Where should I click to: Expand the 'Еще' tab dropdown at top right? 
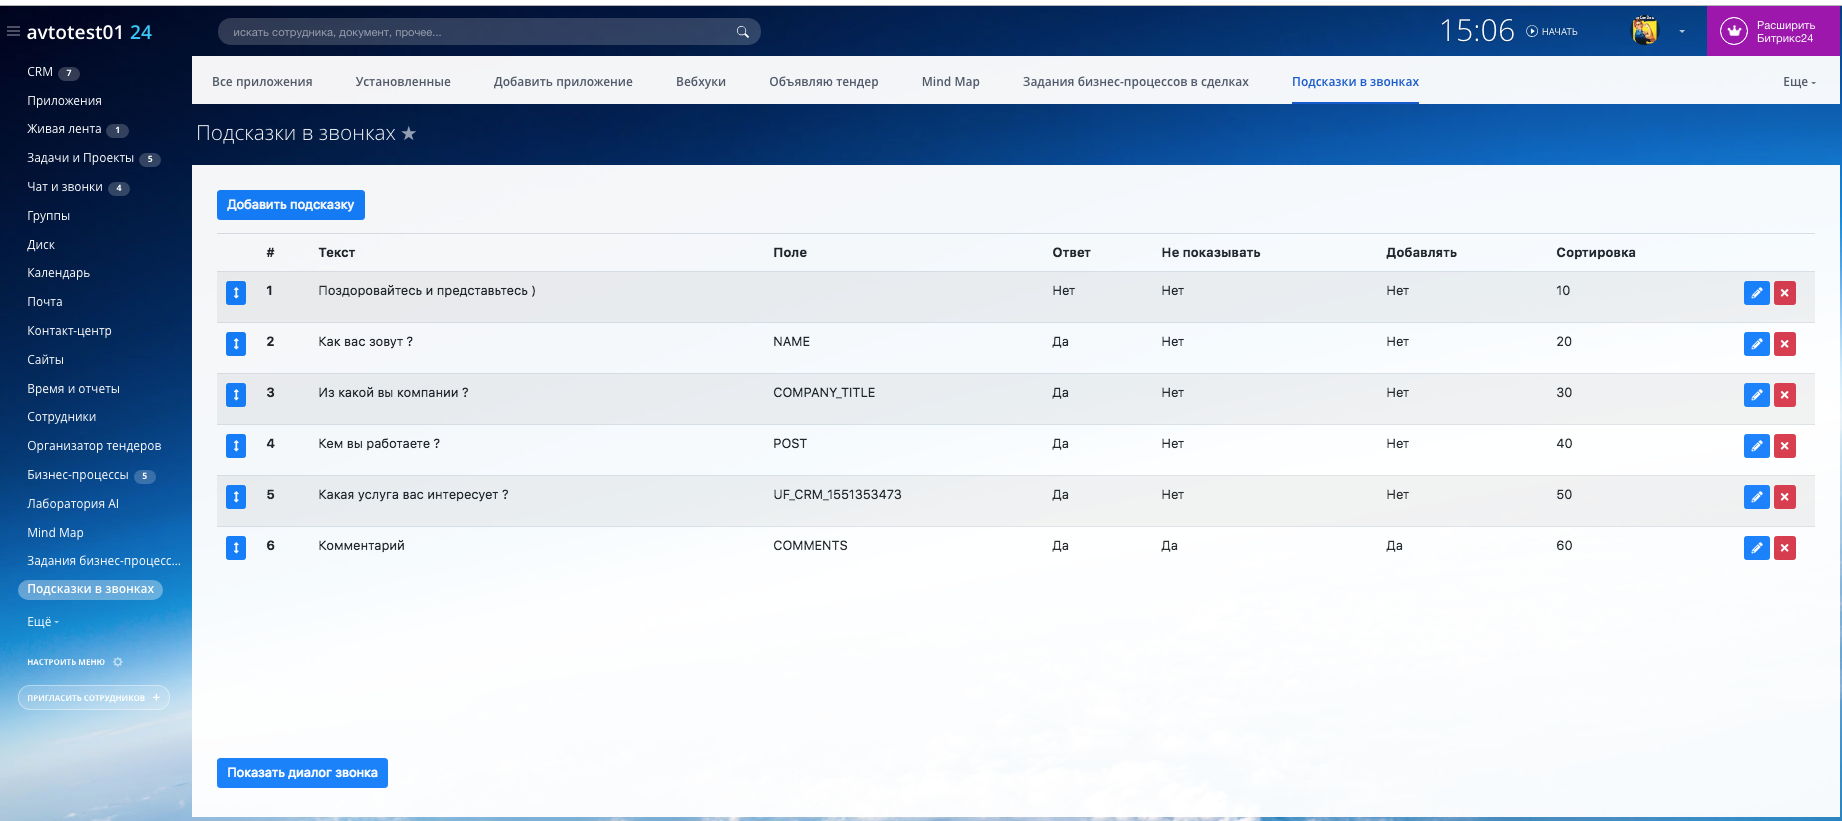pos(1798,82)
